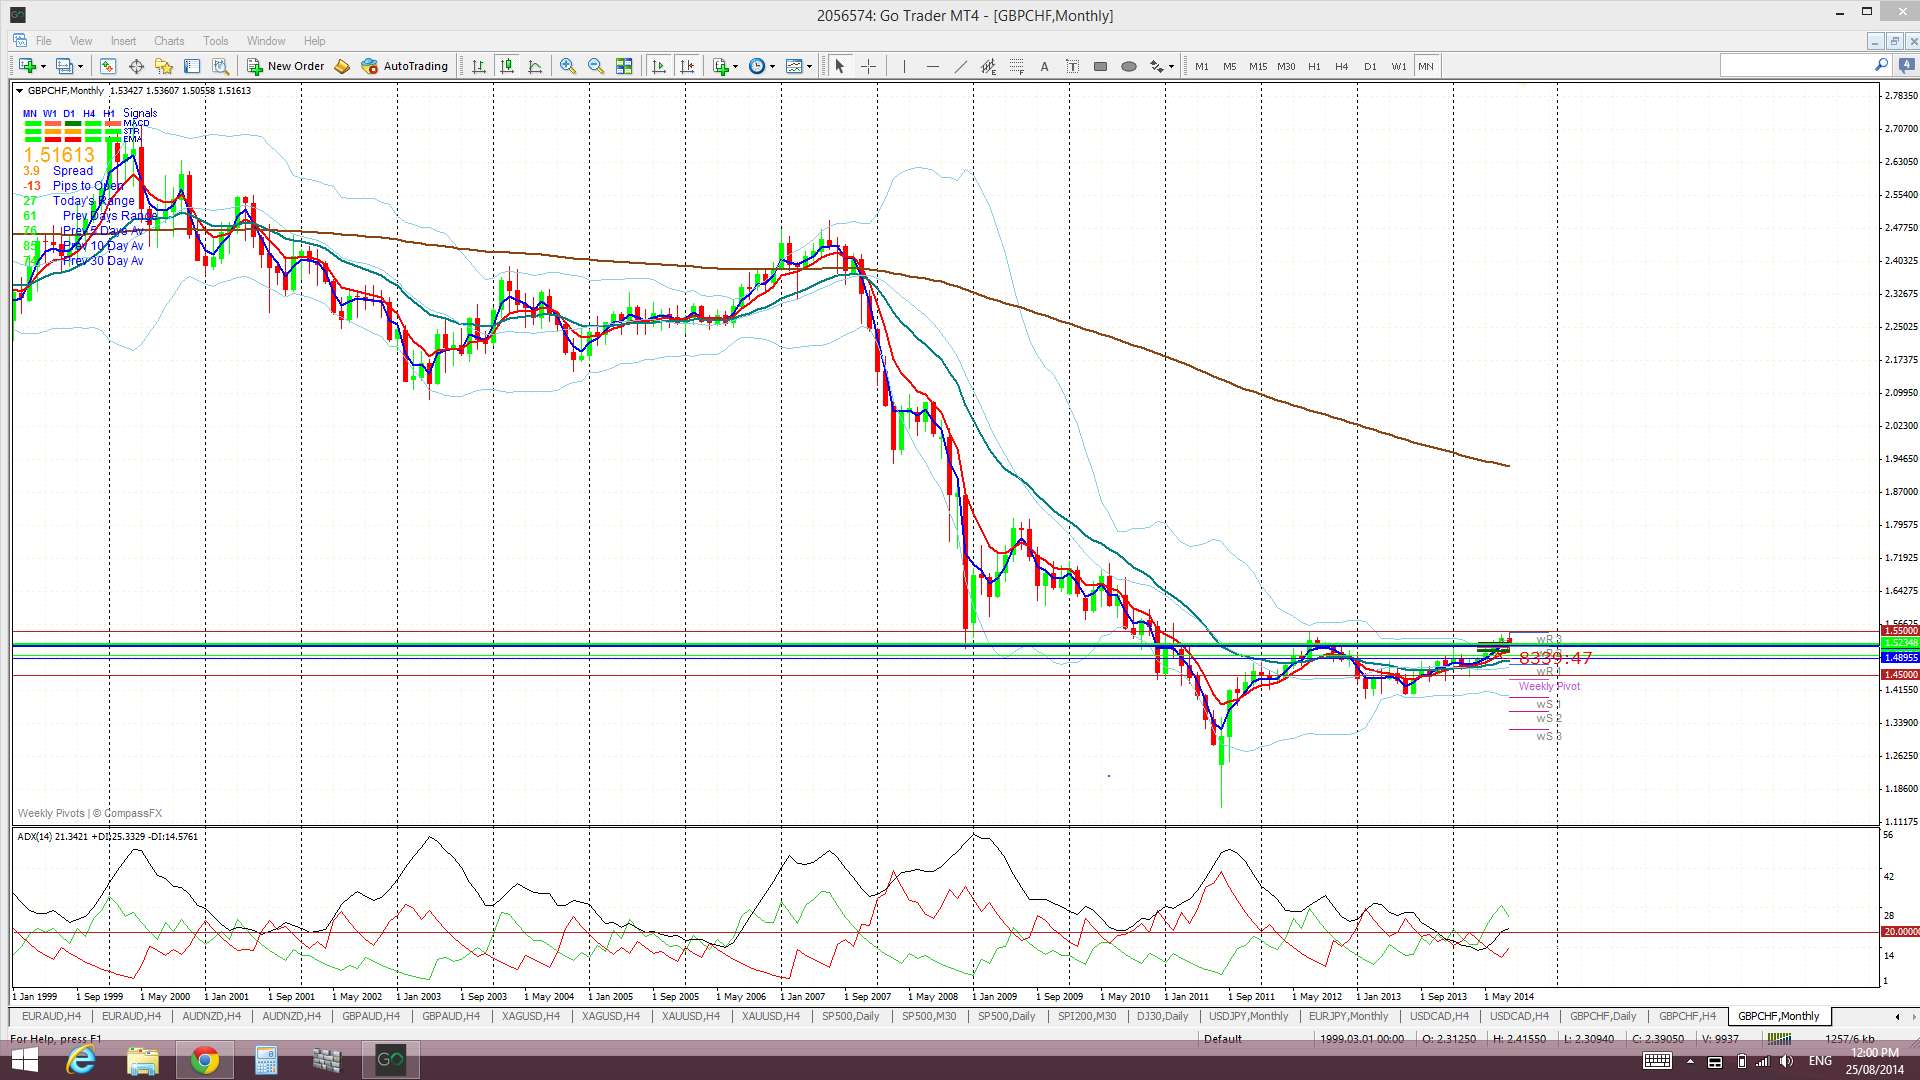Open the Strategy Tester magnifier icon
The image size is (1920, 1080).
(221, 66)
